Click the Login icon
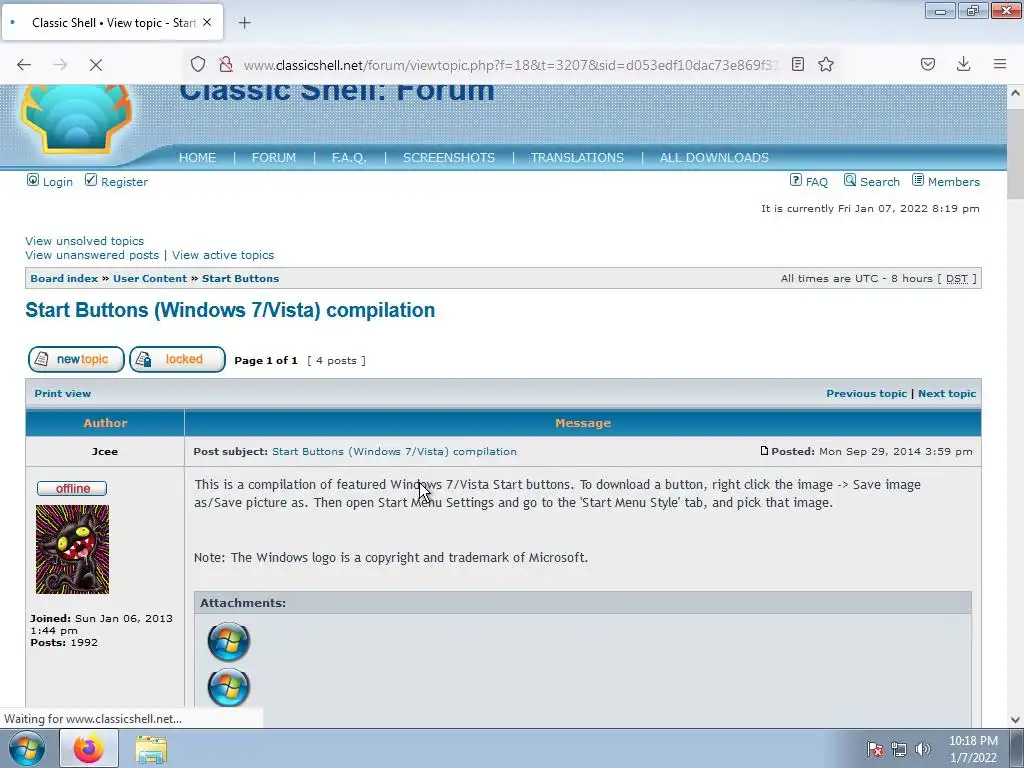Screen dimensions: 1024x768 point(33,180)
